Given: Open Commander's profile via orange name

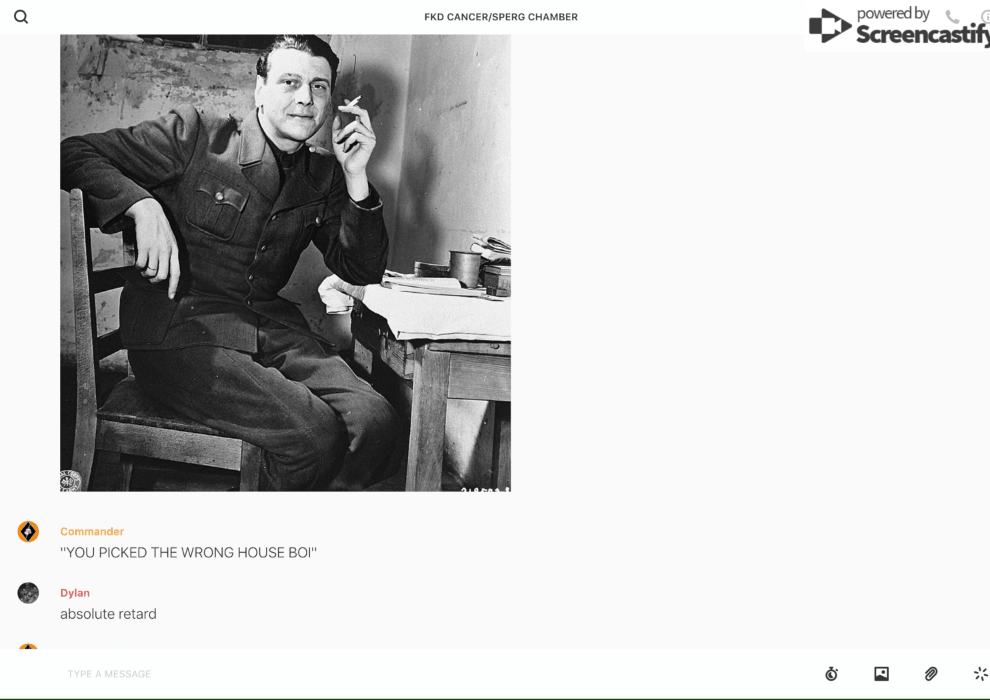Looking at the screenshot, I should [92, 531].
